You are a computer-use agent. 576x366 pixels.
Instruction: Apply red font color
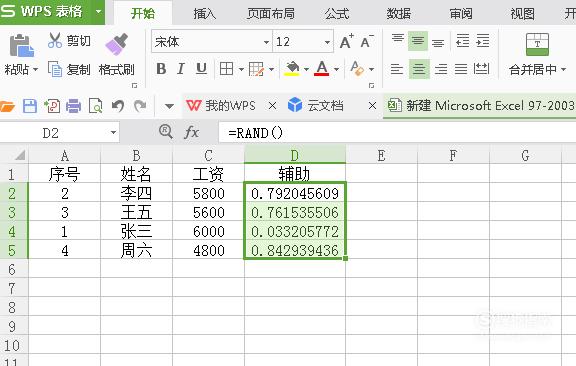pyautogui.click(x=322, y=69)
